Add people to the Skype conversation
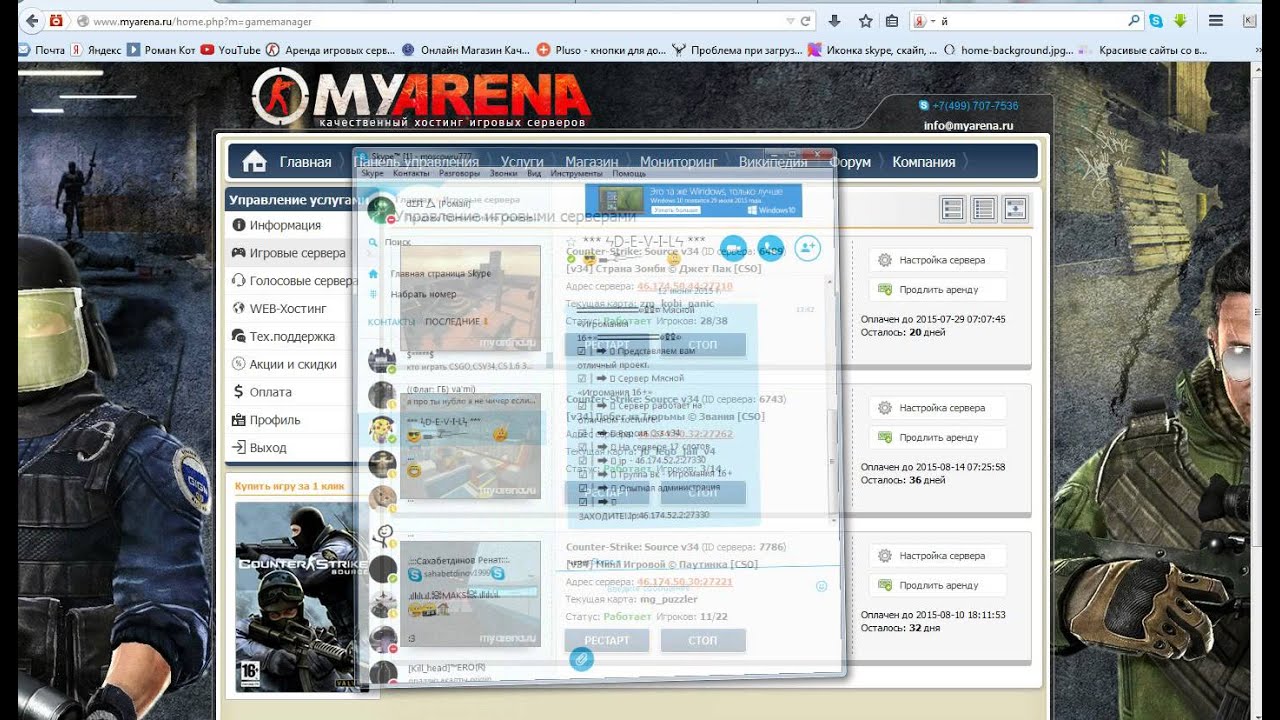Screen dimensions: 1280x720 coord(808,248)
